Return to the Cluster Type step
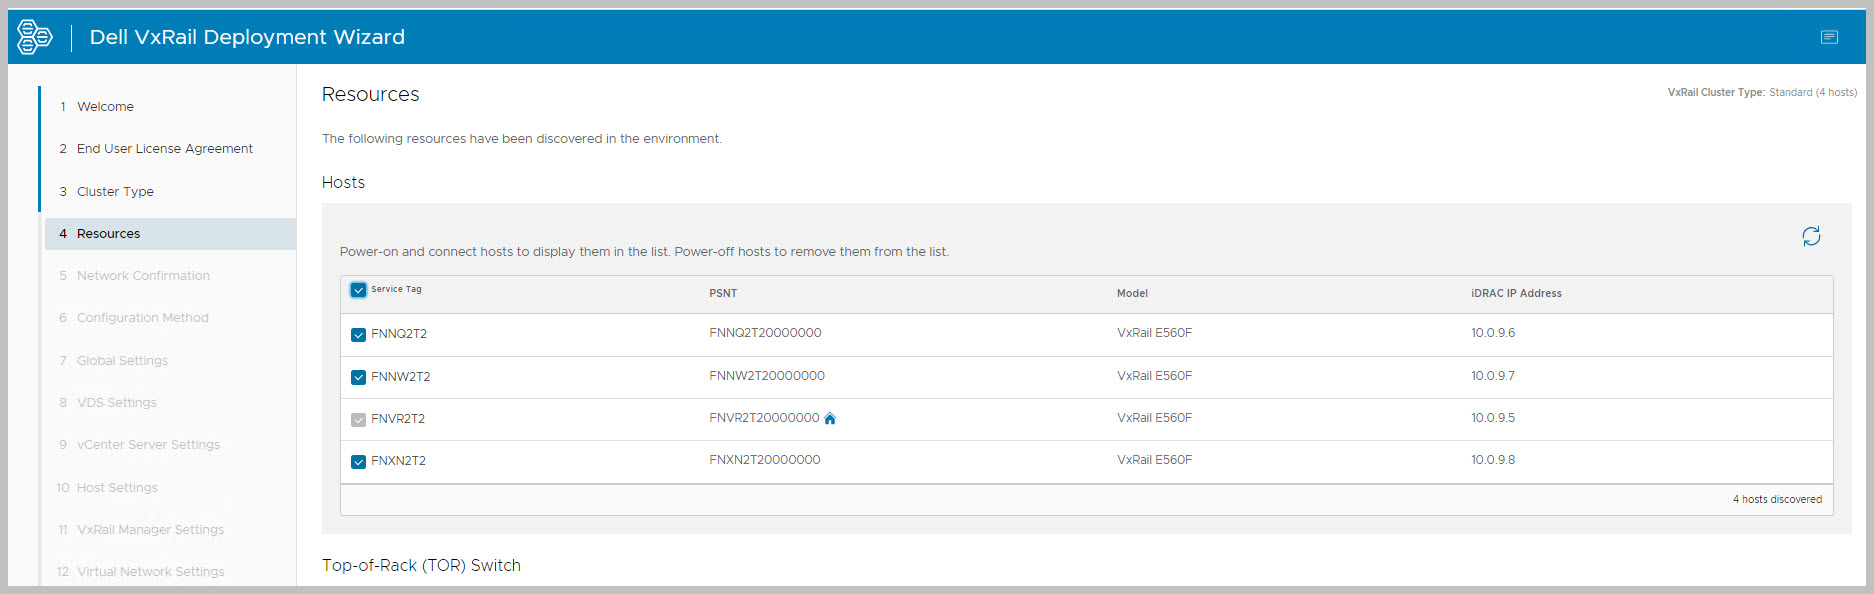The width and height of the screenshot is (1874, 594). click(x=115, y=192)
